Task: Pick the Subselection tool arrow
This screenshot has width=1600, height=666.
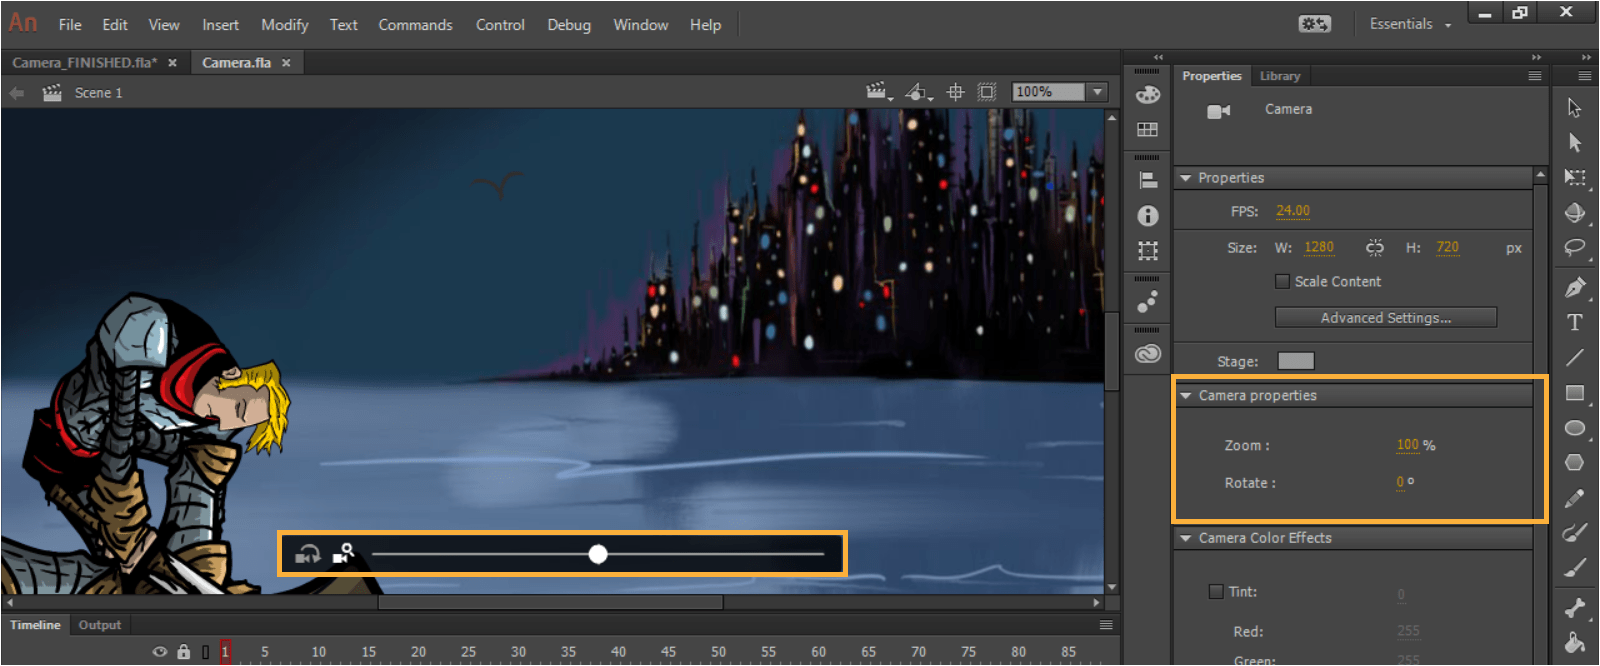Action: pyautogui.click(x=1575, y=143)
